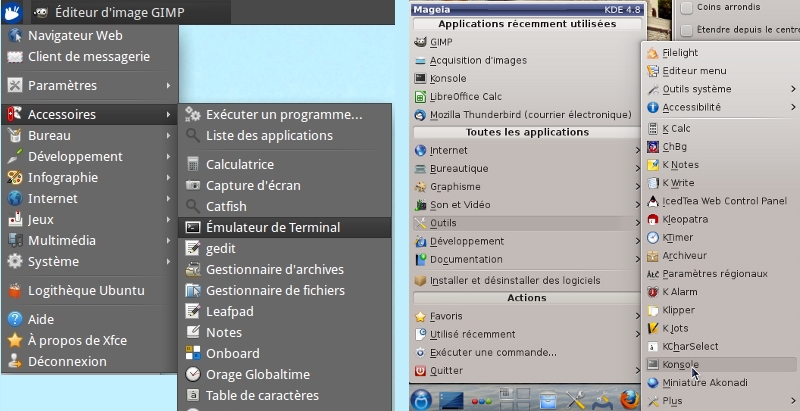Expand the Jeux submenu arrow
The width and height of the screenshot is (800, 411).
click(x=168, y=219)
